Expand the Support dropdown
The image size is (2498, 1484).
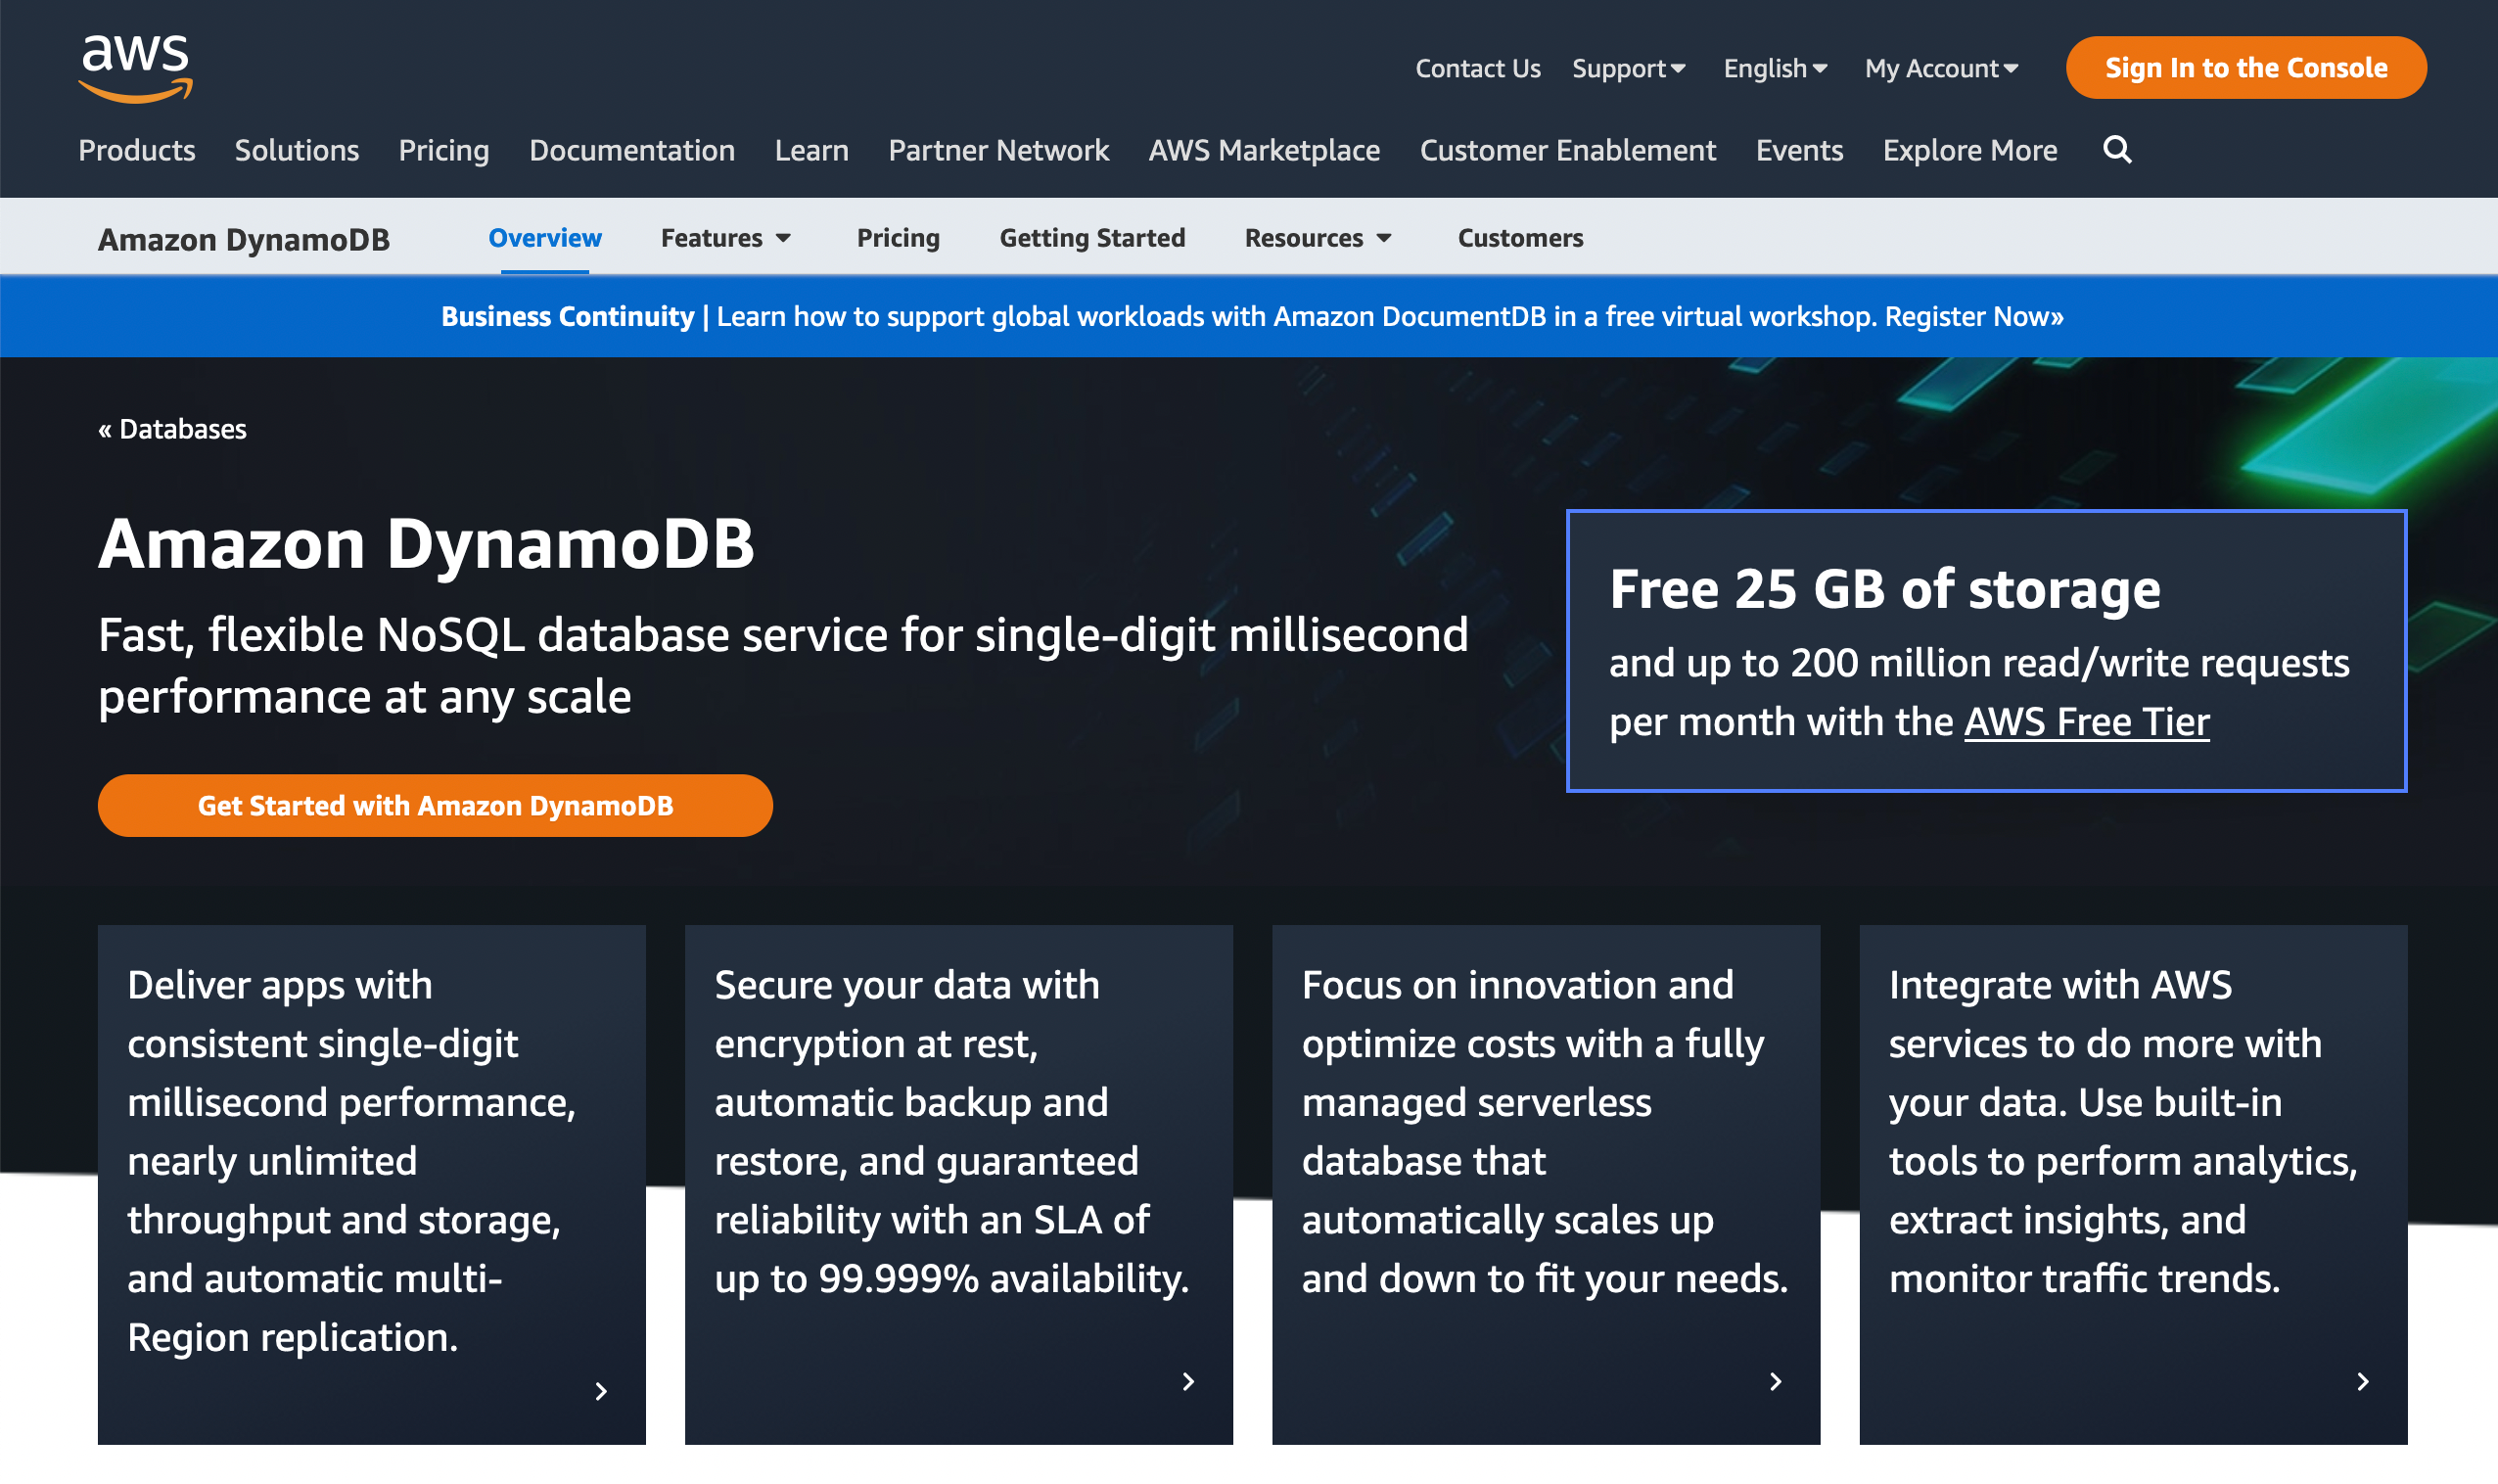(1628, 68)
